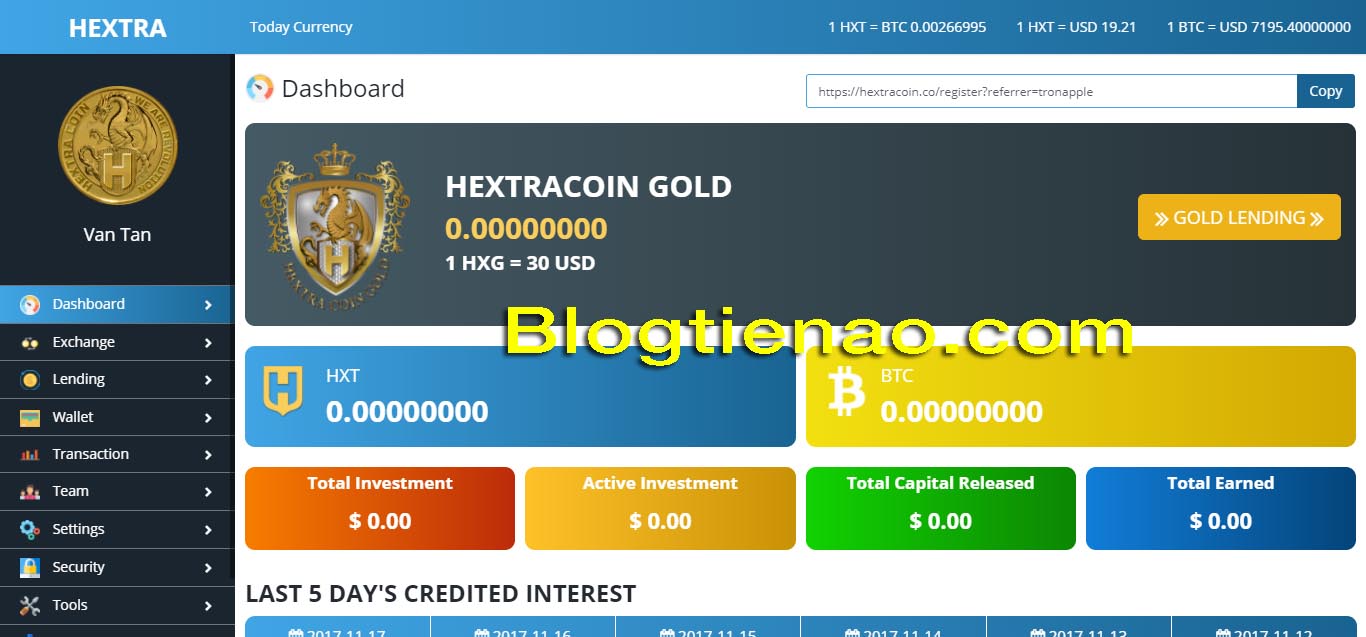The height and width of the screenshot is (637, 1366).
Task: Click the Exchange sidebar icon
Action: click(x=30, y=342)
